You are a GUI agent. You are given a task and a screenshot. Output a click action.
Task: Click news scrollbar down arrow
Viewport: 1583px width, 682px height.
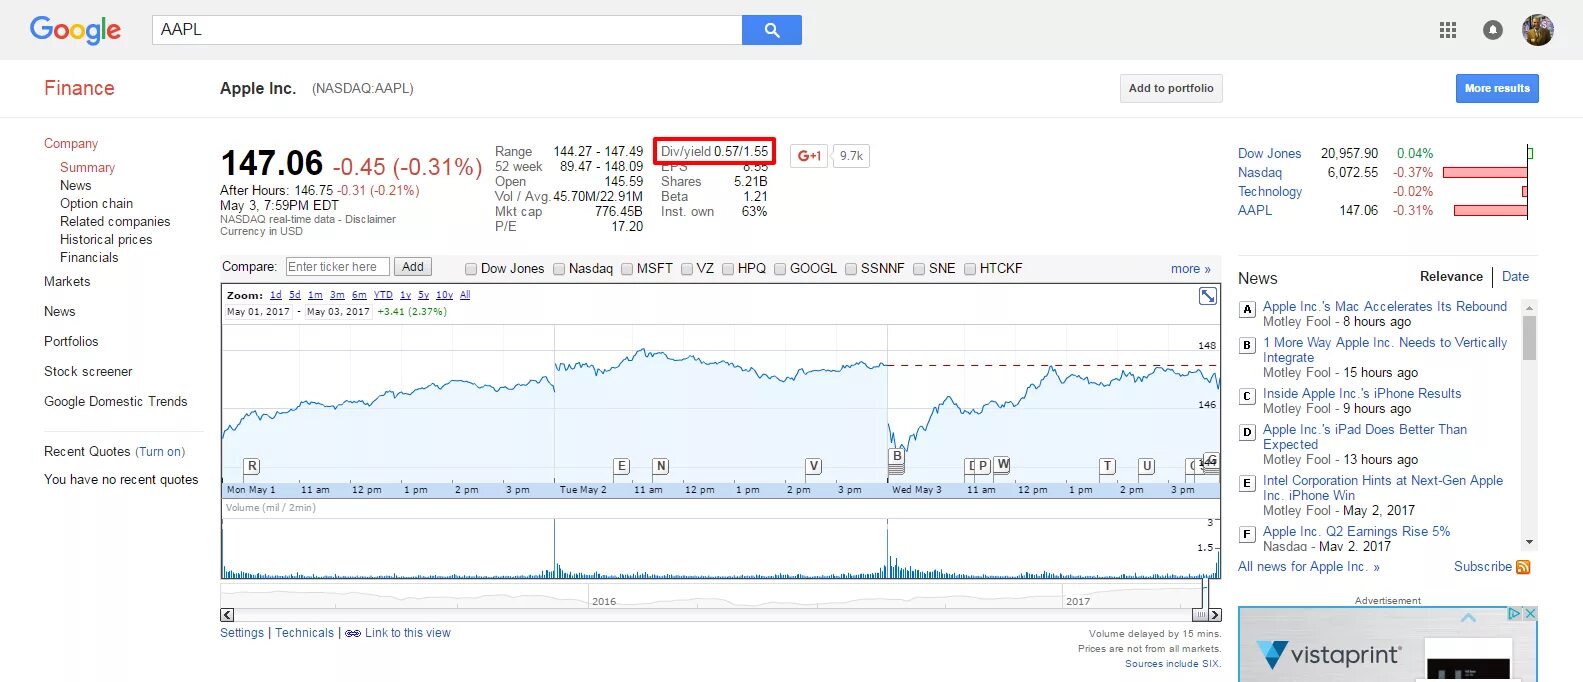tap(1530, 542)
